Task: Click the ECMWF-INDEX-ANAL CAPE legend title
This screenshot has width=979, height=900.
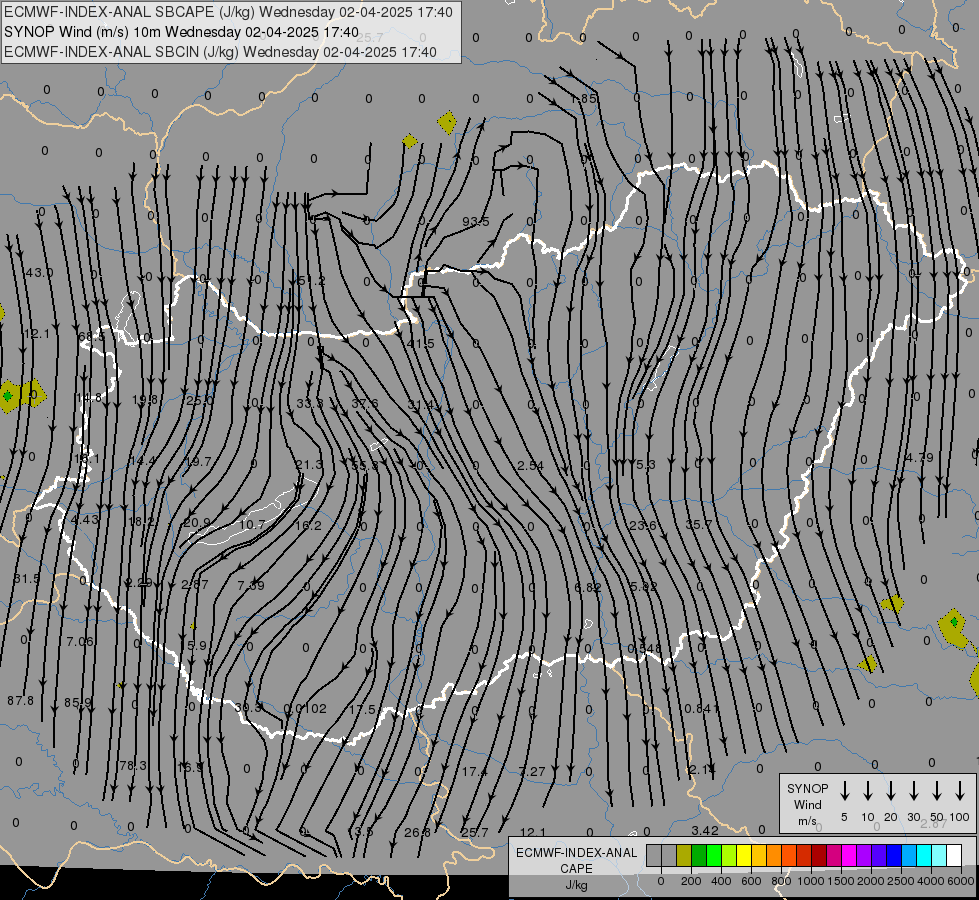Action: (x=576, y=869)
